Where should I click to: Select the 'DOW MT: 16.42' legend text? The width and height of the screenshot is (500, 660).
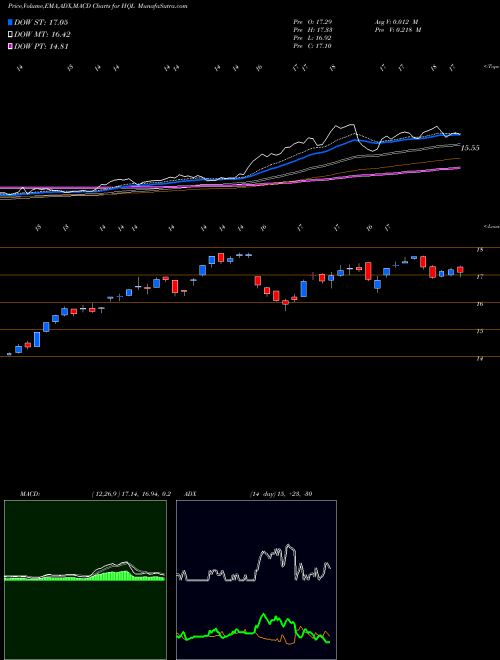click(x=42, y=35)
